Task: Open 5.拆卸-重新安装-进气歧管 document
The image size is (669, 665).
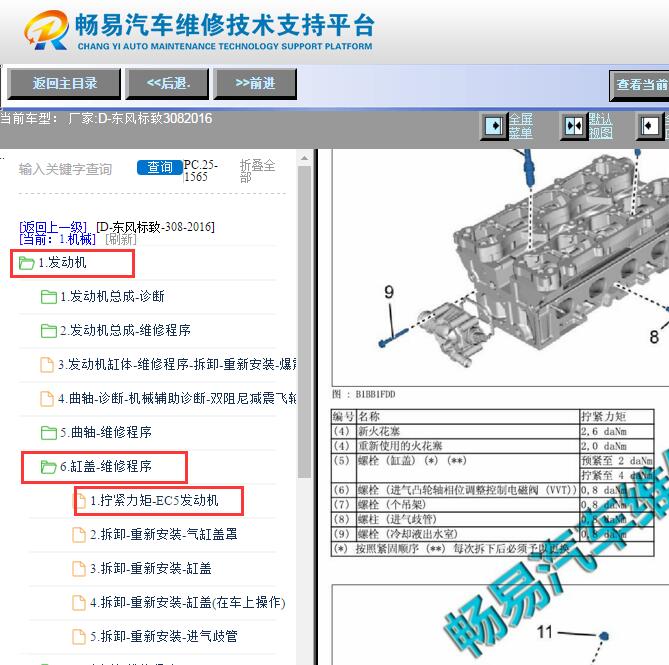Action: (163, 636)
